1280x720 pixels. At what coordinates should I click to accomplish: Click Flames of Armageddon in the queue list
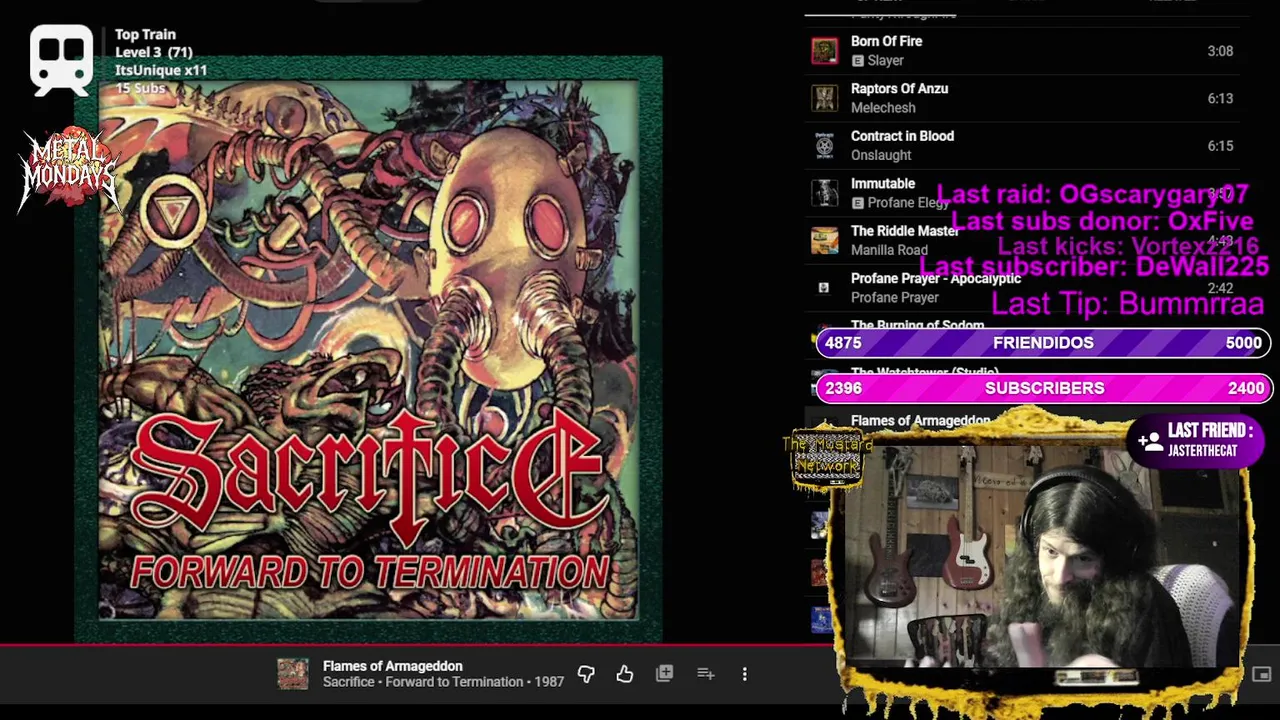click(x=920, y=421)
